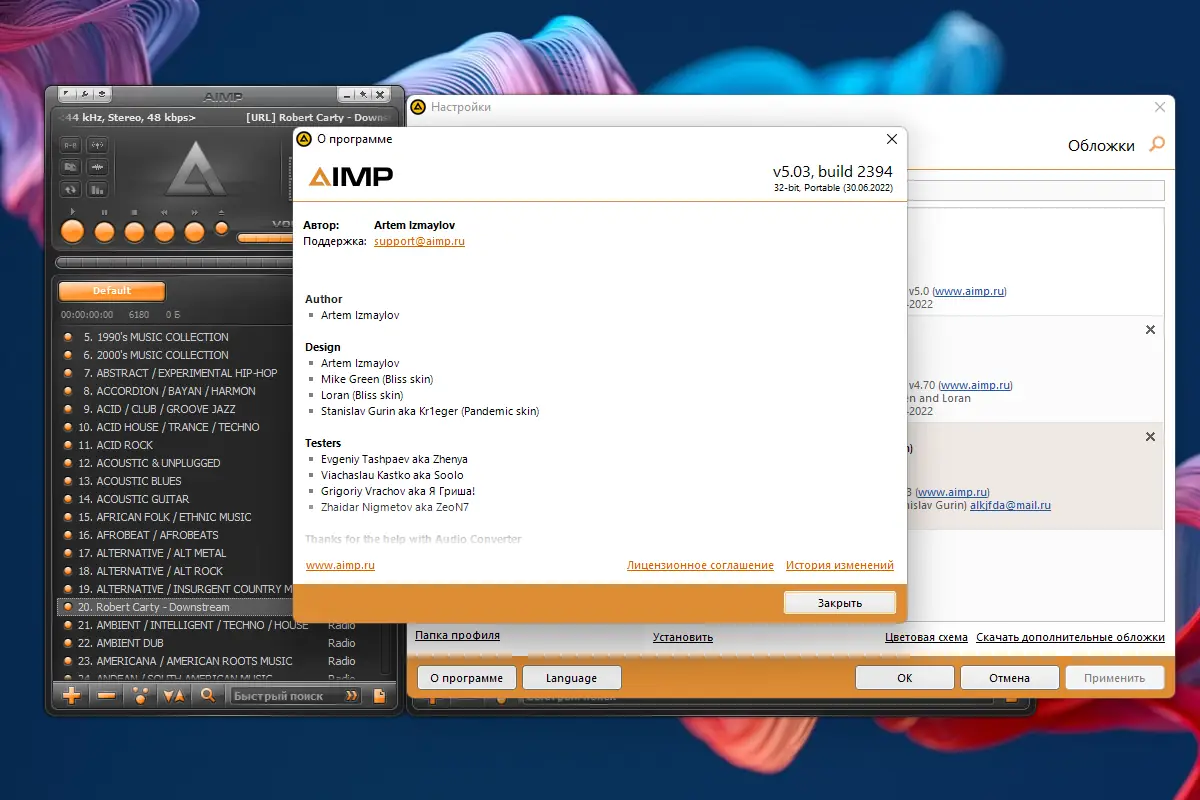The height and width of the screenshot is (800, 1200).
Task: Toggle the A-B repeat button
Action: click(70, 145)
